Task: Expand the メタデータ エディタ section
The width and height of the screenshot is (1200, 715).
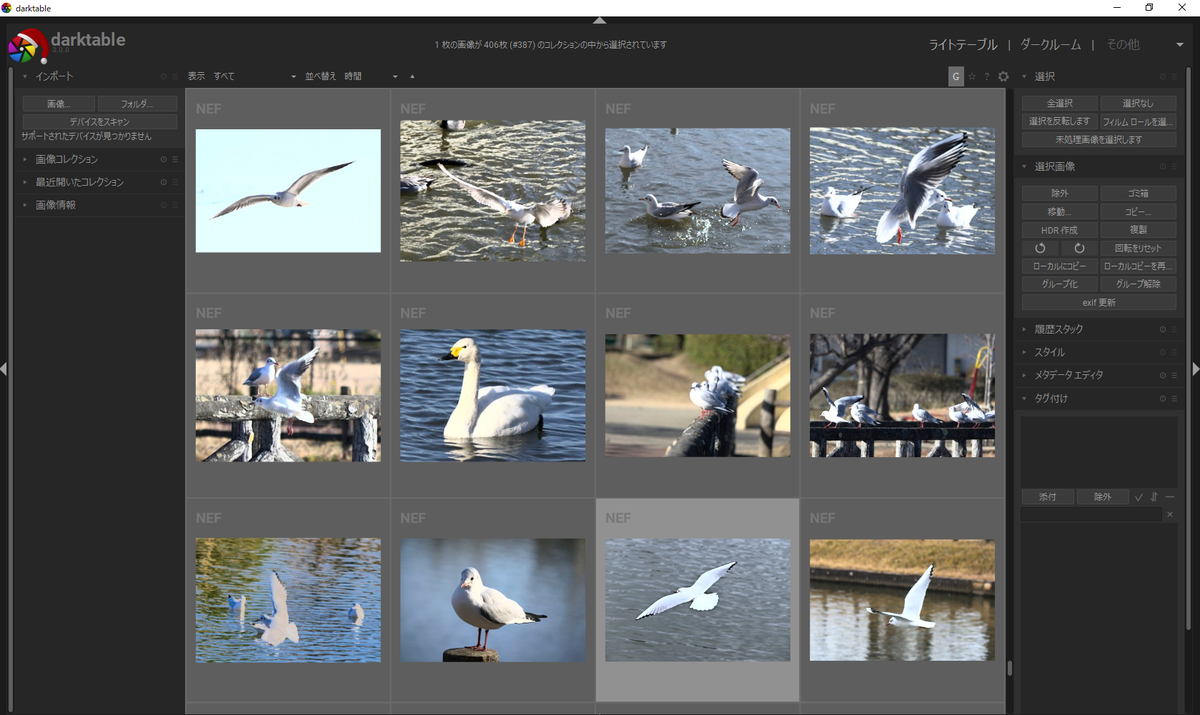Action: (1024, 375)
